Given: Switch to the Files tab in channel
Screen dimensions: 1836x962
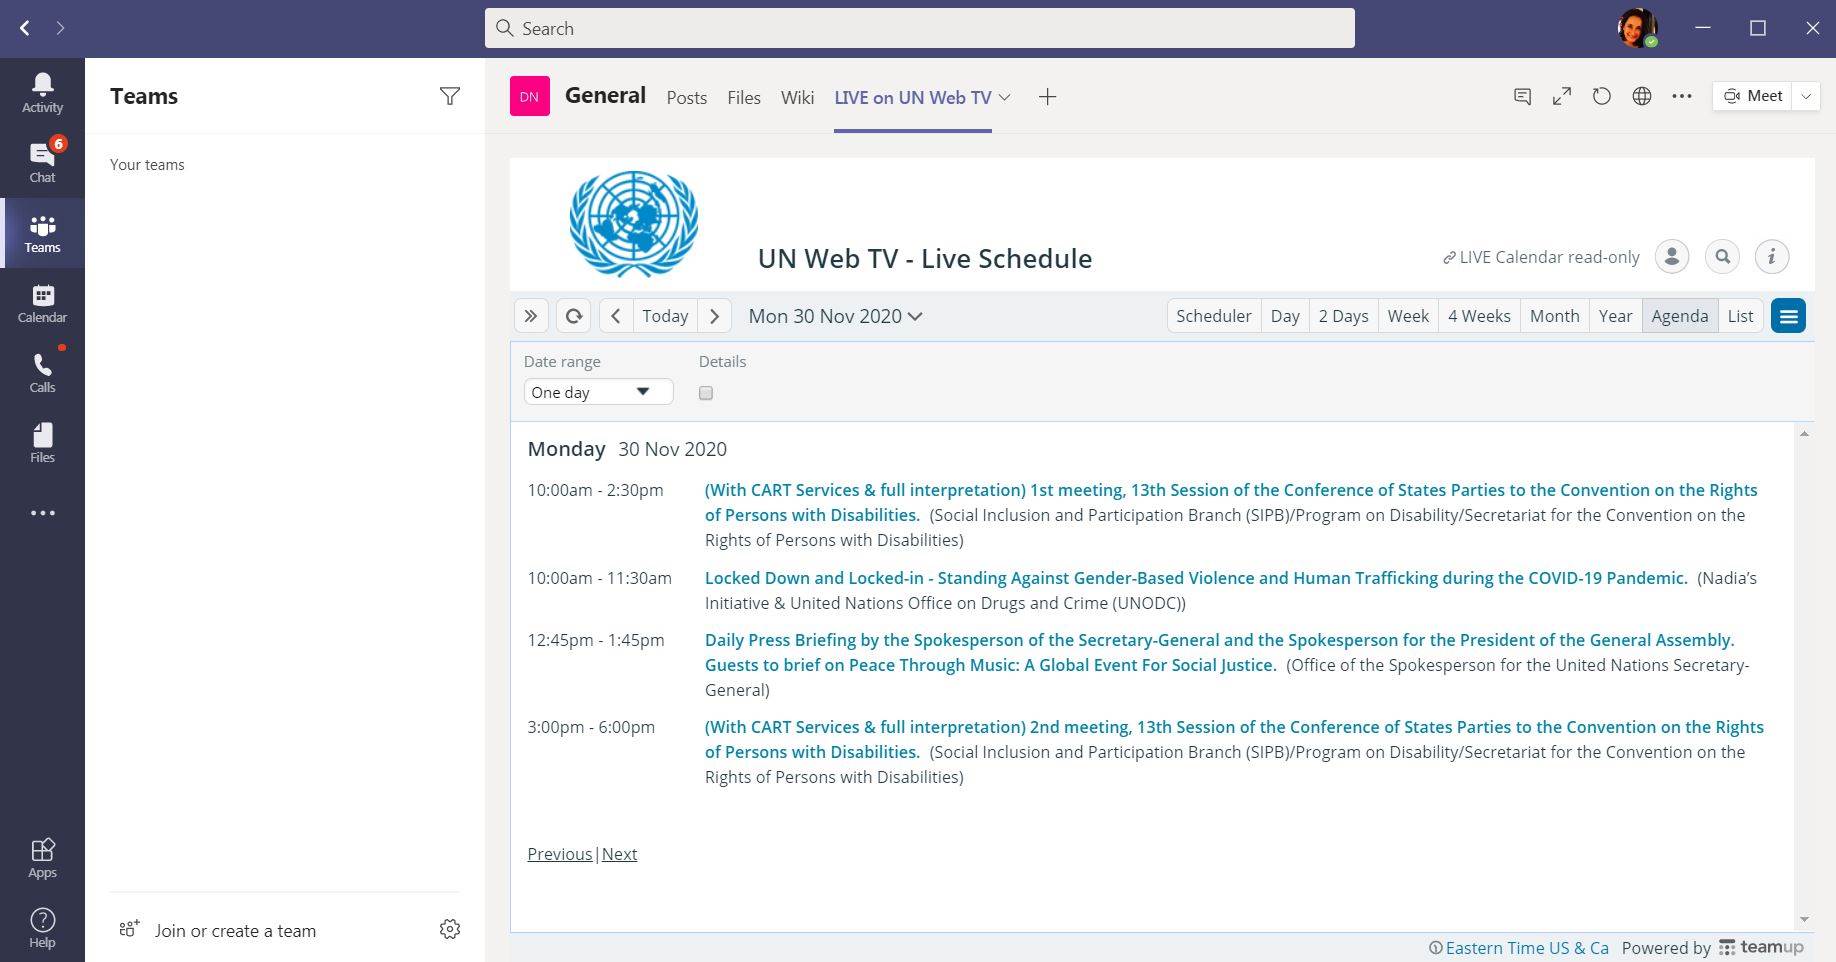Looking at the screenshot, I should (x=744, y=97).
